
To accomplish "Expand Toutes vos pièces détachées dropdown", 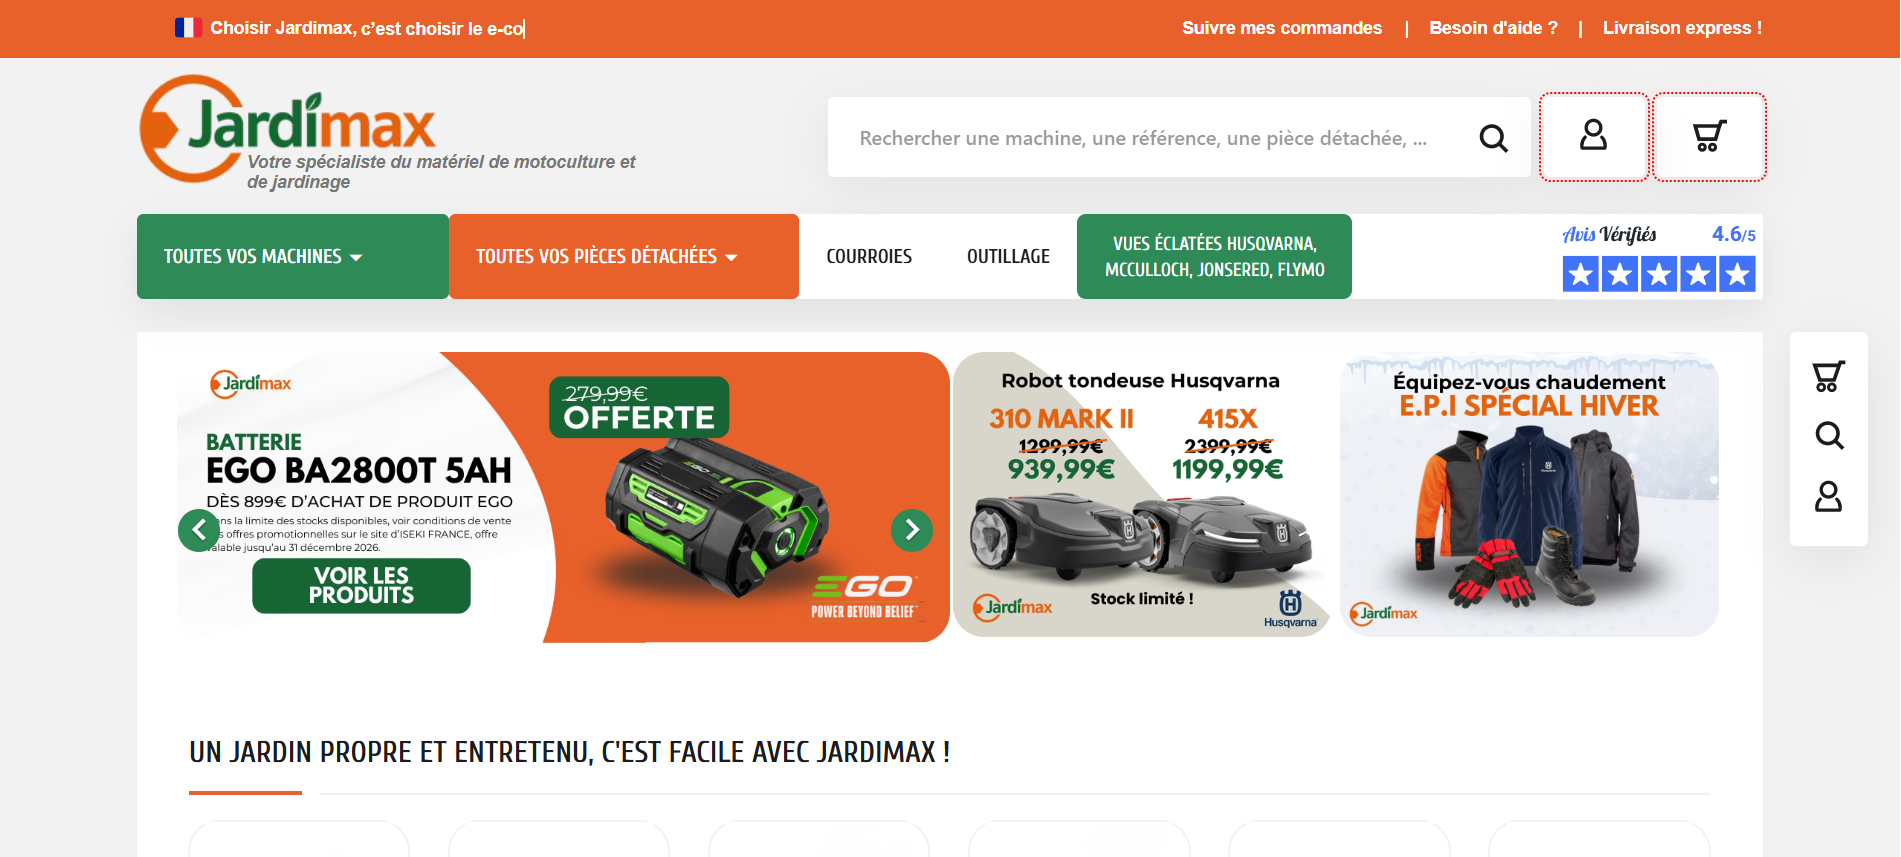I will tap(624, 257).
